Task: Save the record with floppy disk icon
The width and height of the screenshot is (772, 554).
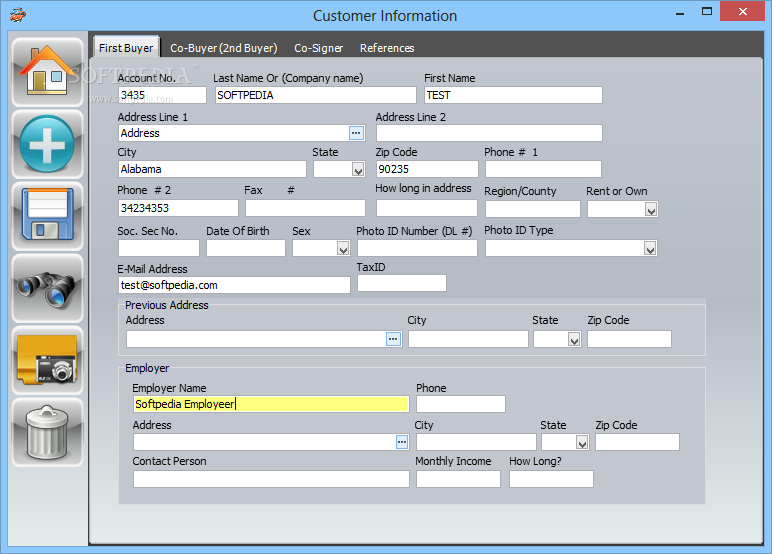Action: point(47,216)
